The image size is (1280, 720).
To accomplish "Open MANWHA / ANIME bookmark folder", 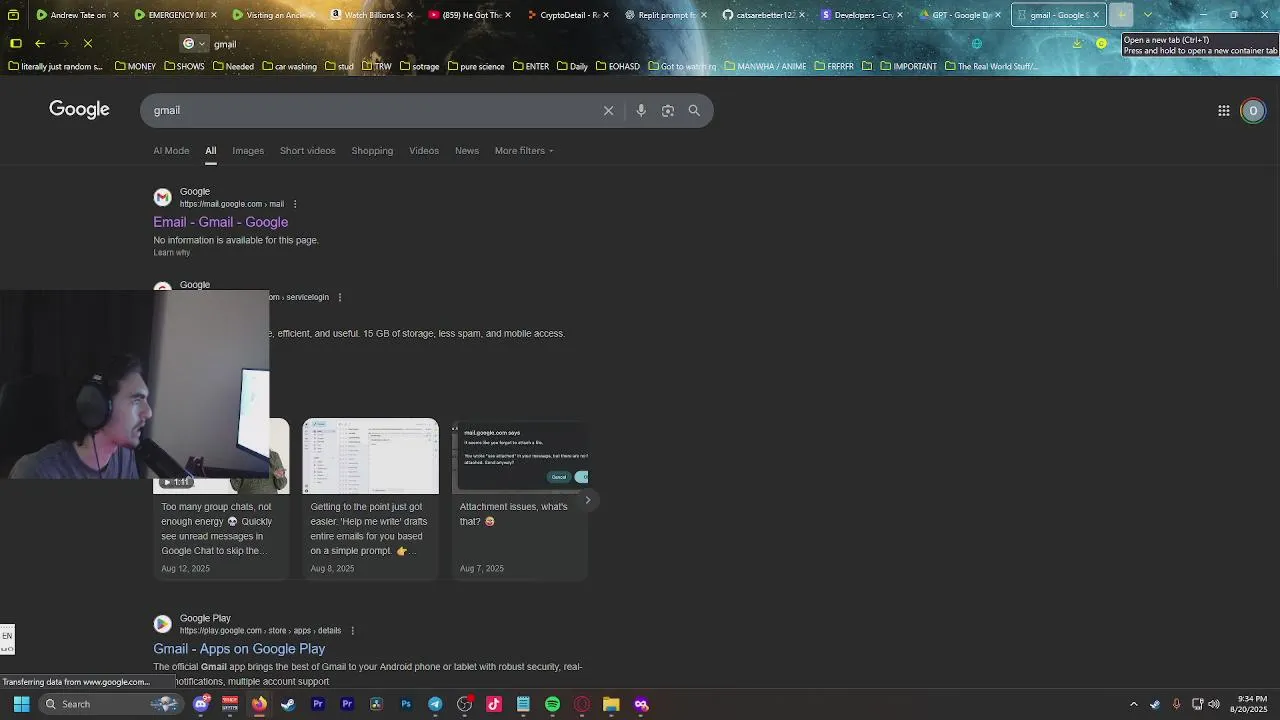I will (765, 67).
